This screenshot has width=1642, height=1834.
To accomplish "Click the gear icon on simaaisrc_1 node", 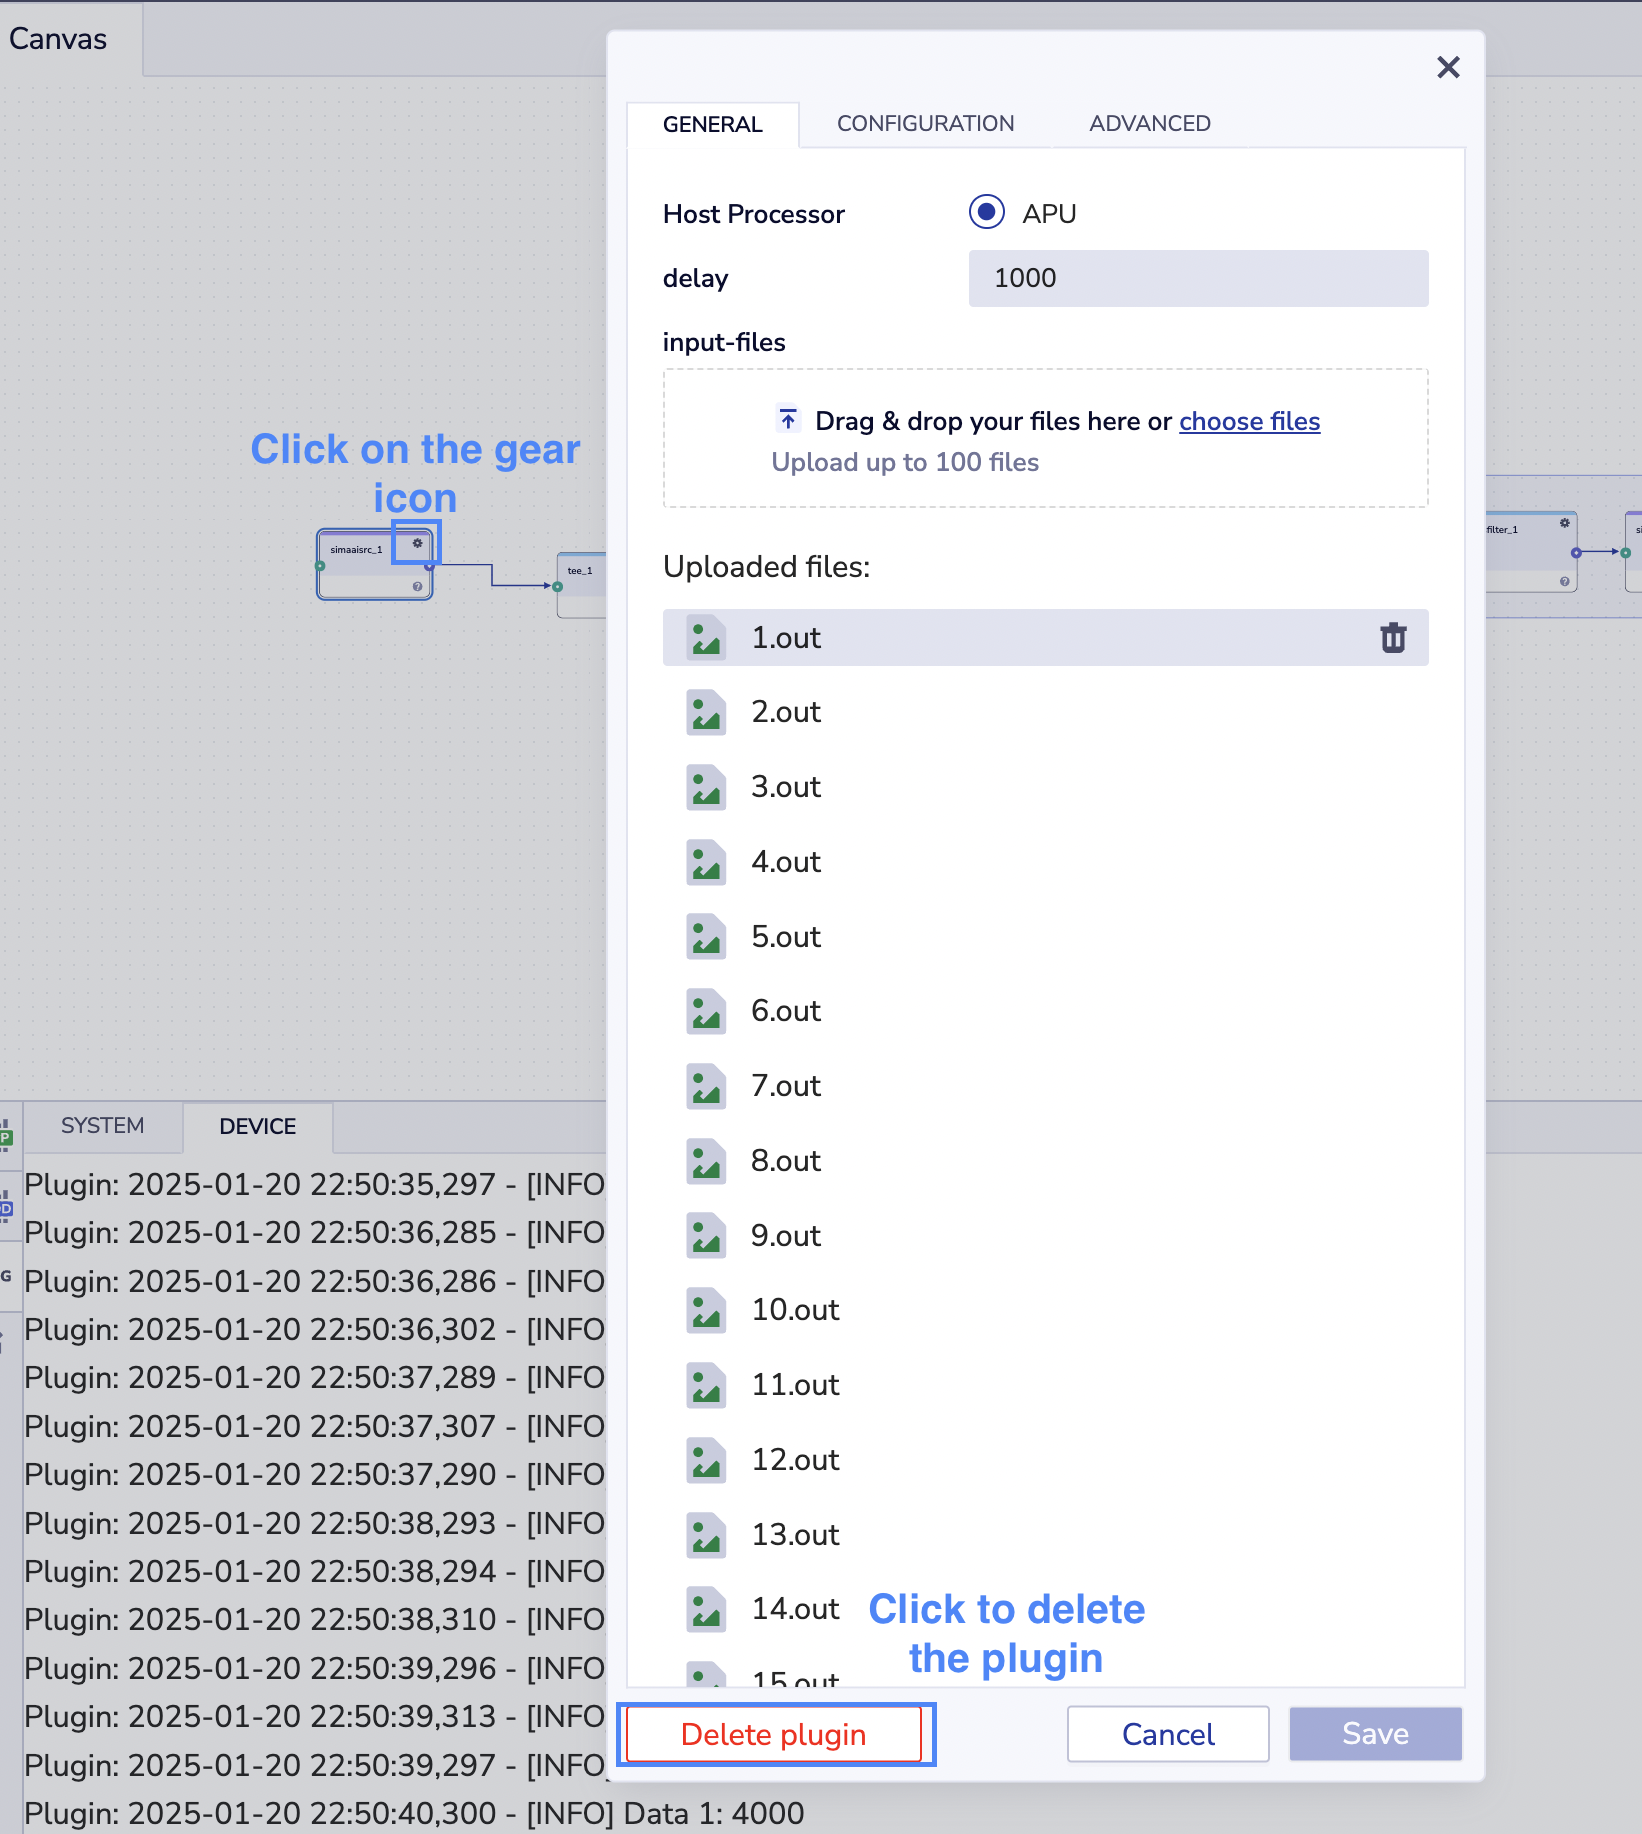I will tap(417, 543).
